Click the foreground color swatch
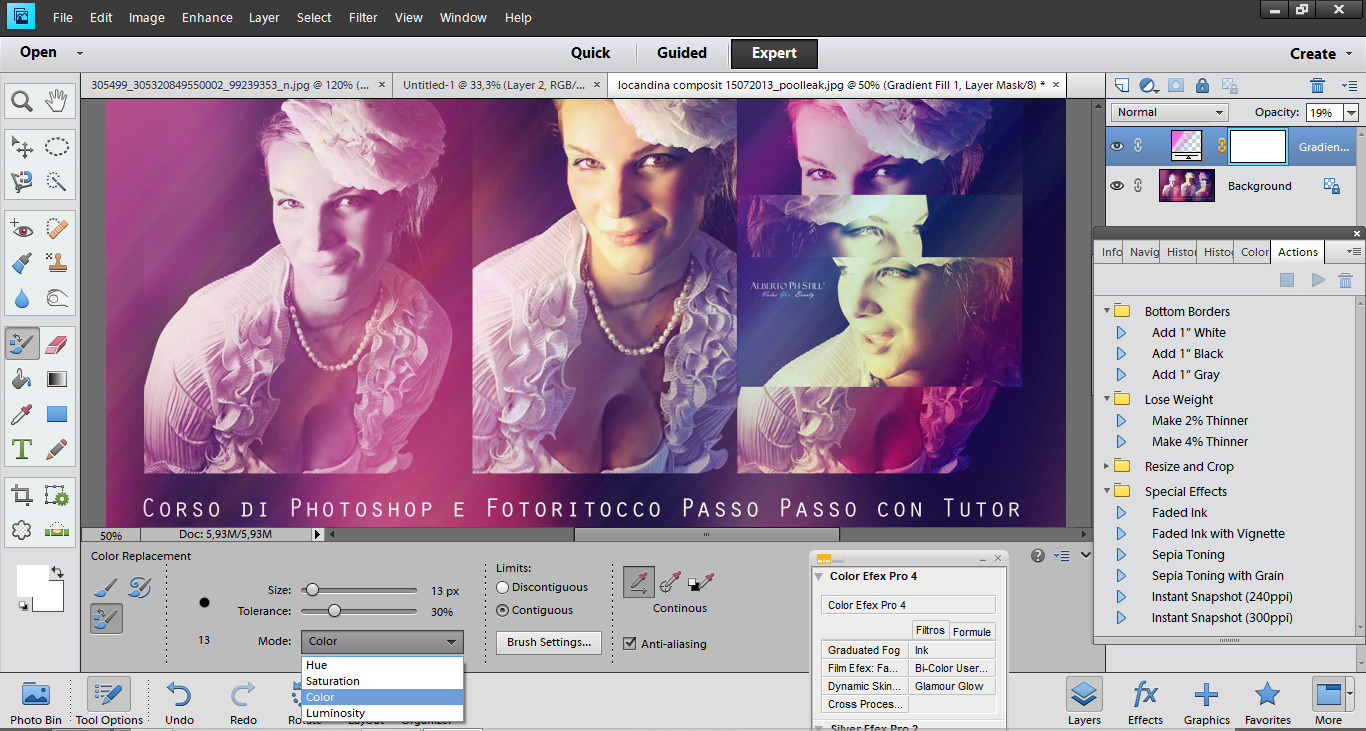This screenshot has width=1366, height=731. (32, 580)
